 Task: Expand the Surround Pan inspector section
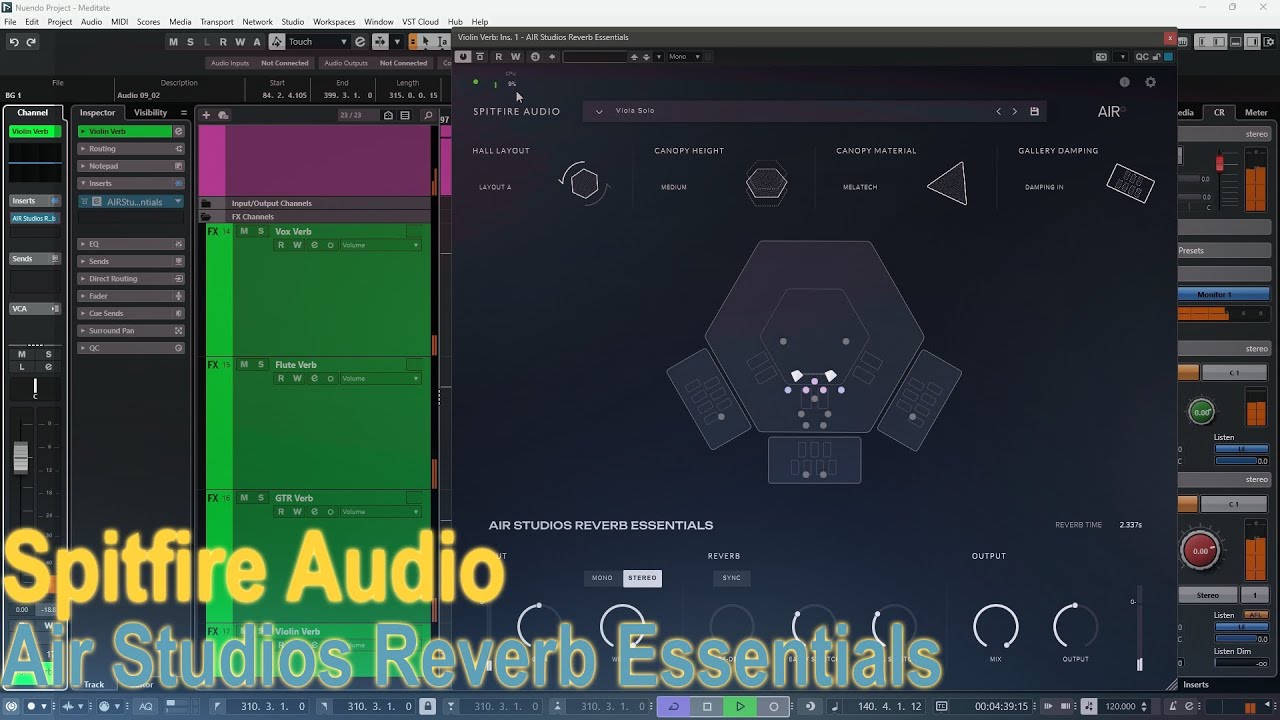pyautogui.click(x=131, y=331)
